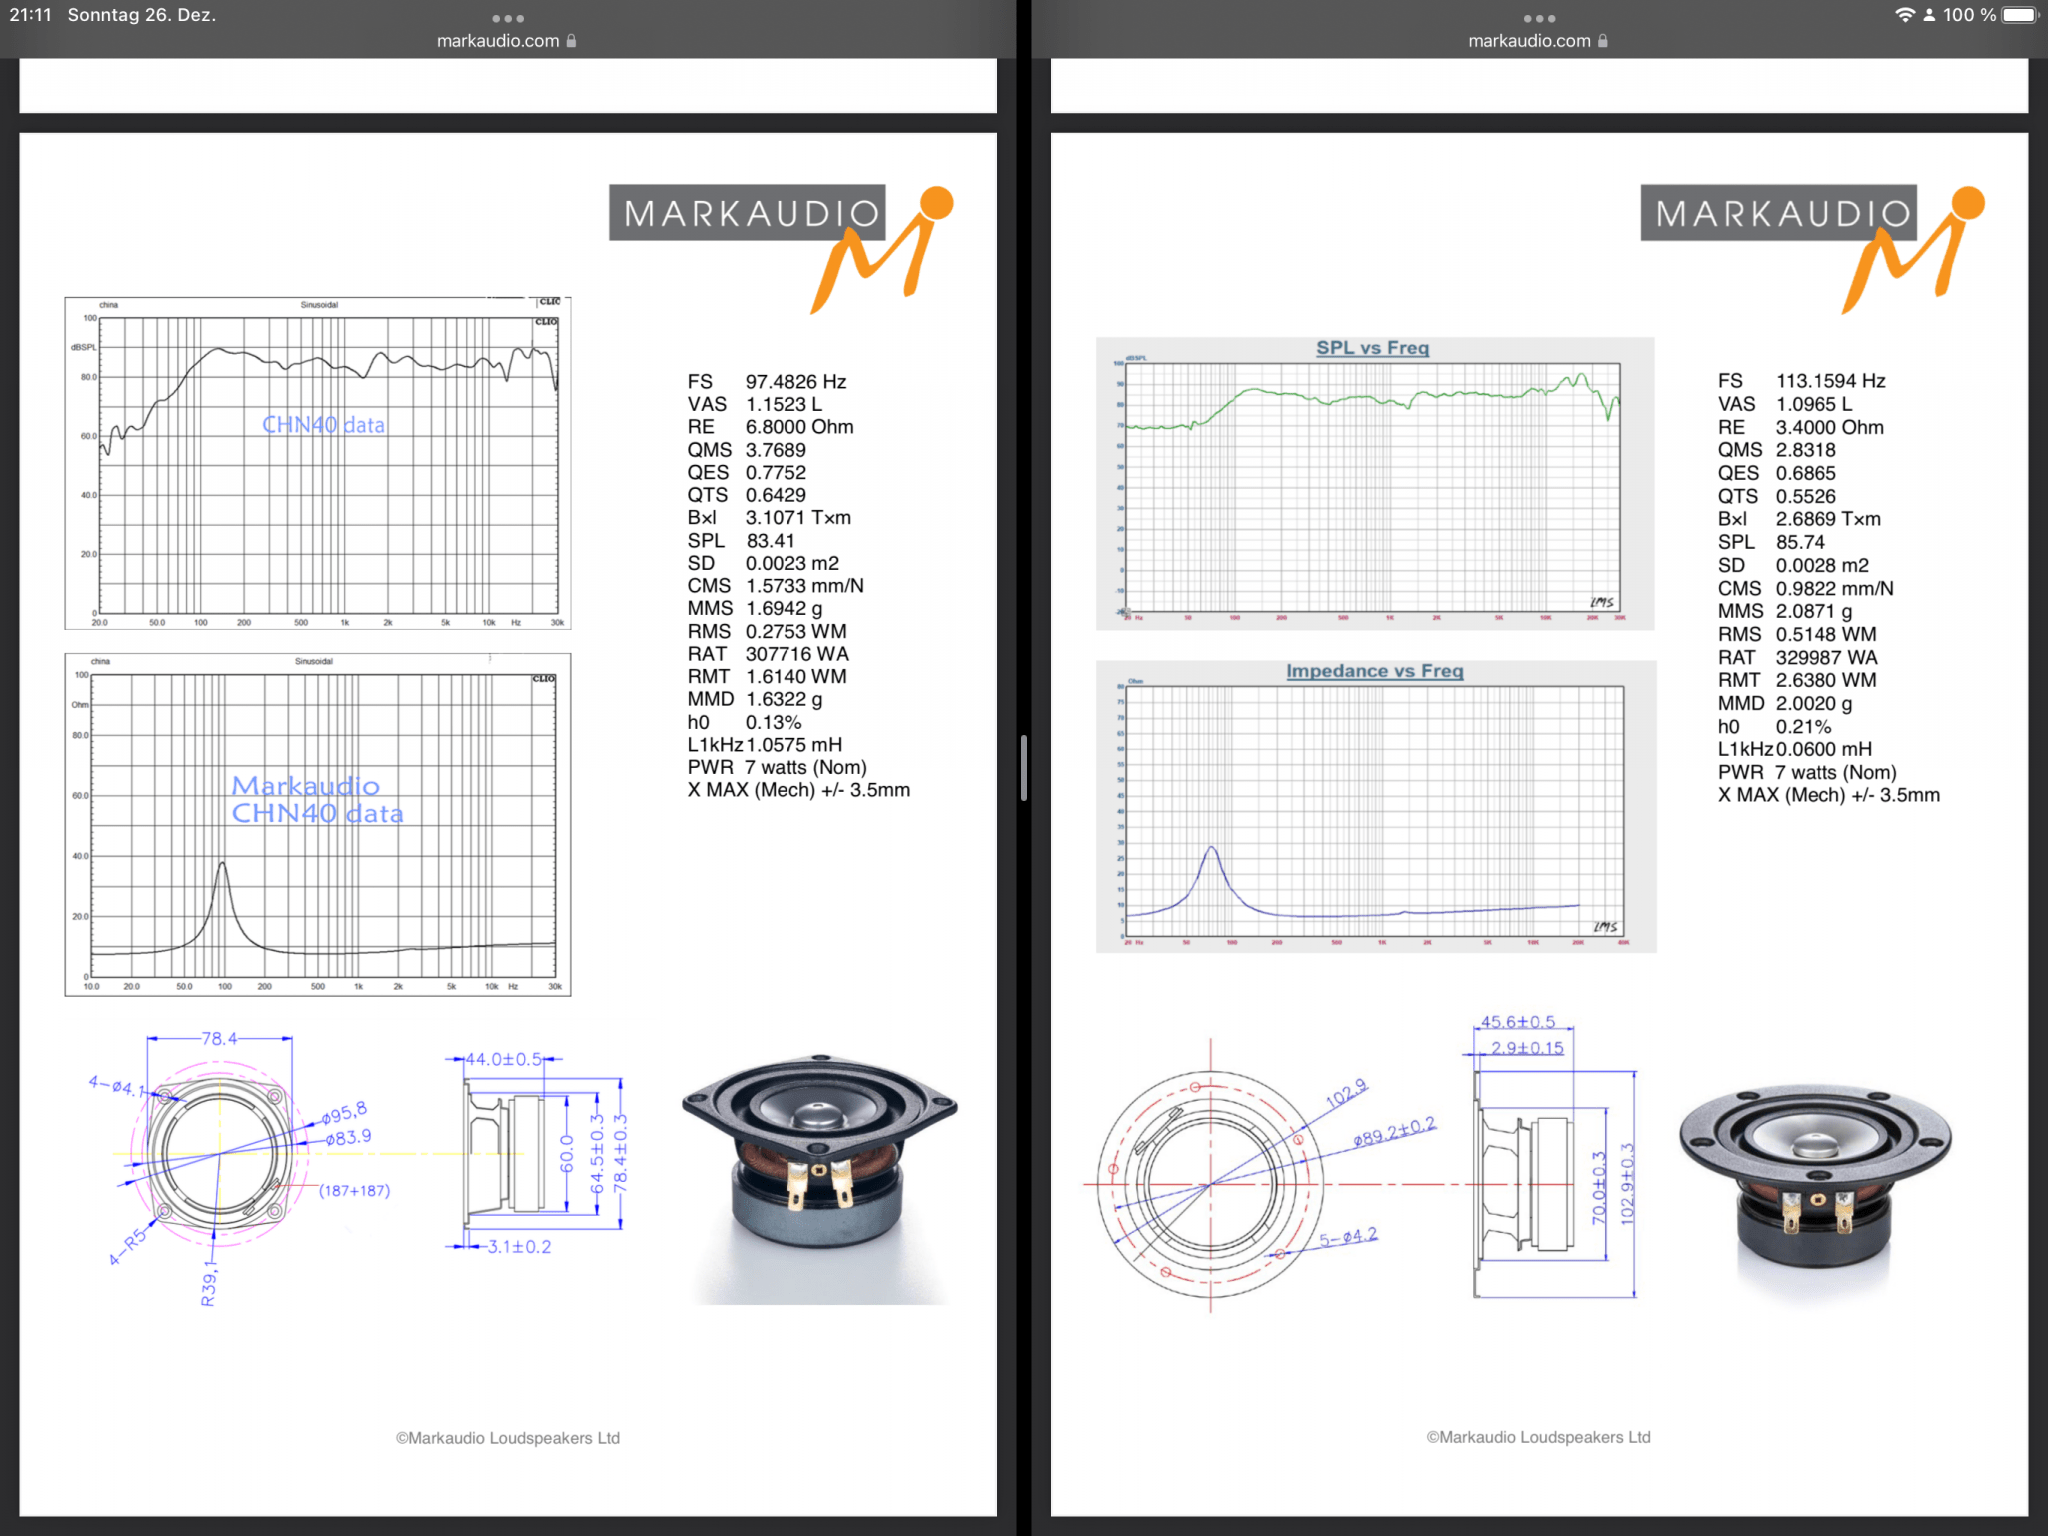Tap the right side-profile drawing showing 45.6±0.5
This screenshot has width=2048, height=1536.
[x=1550, y=1157]
